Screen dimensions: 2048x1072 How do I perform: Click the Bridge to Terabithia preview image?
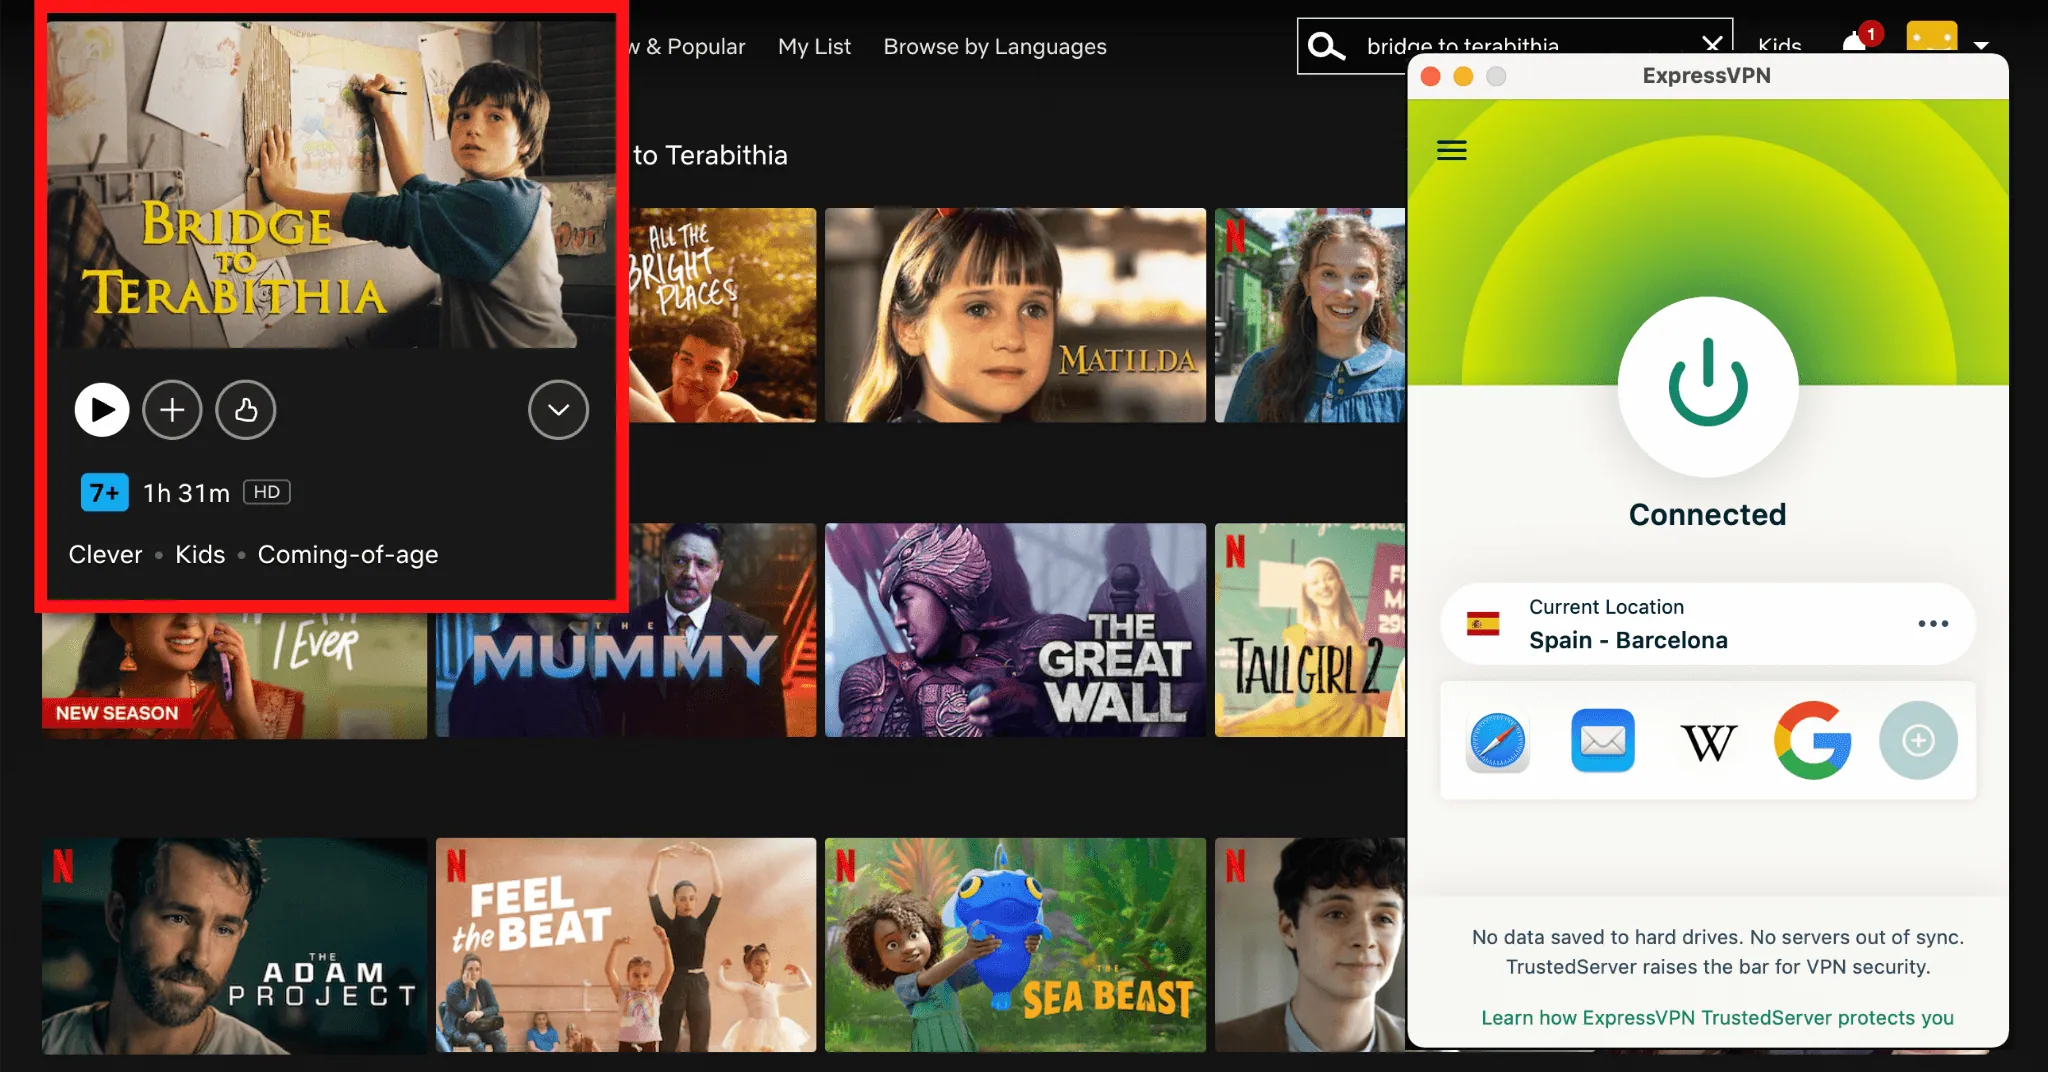pyautogui.click(x=330, y=185)
